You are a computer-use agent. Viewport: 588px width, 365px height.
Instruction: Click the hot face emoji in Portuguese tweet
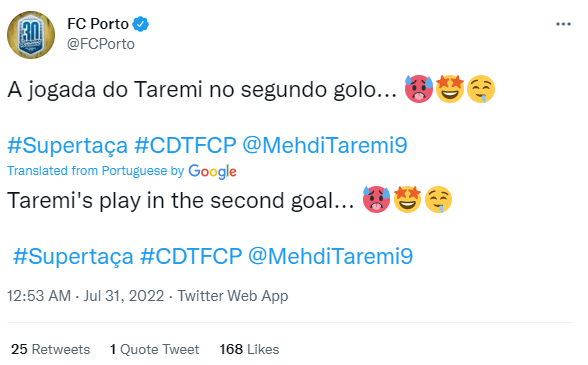[419, 89]
